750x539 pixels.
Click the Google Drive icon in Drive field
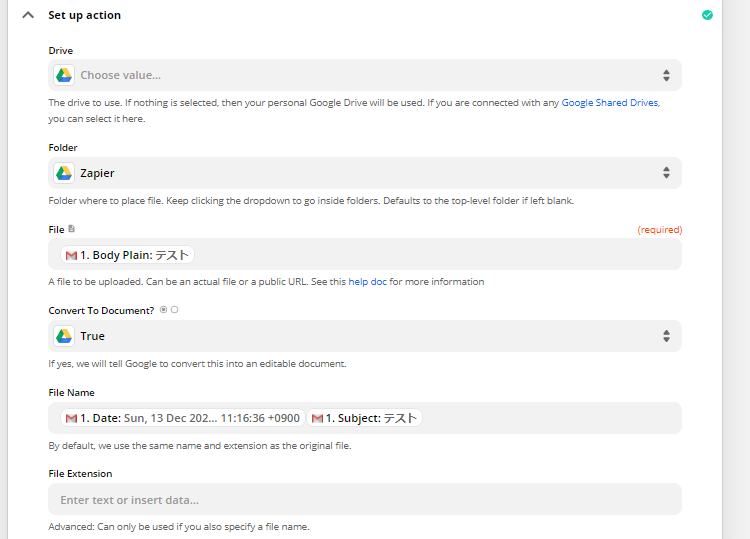coord(64,75)
